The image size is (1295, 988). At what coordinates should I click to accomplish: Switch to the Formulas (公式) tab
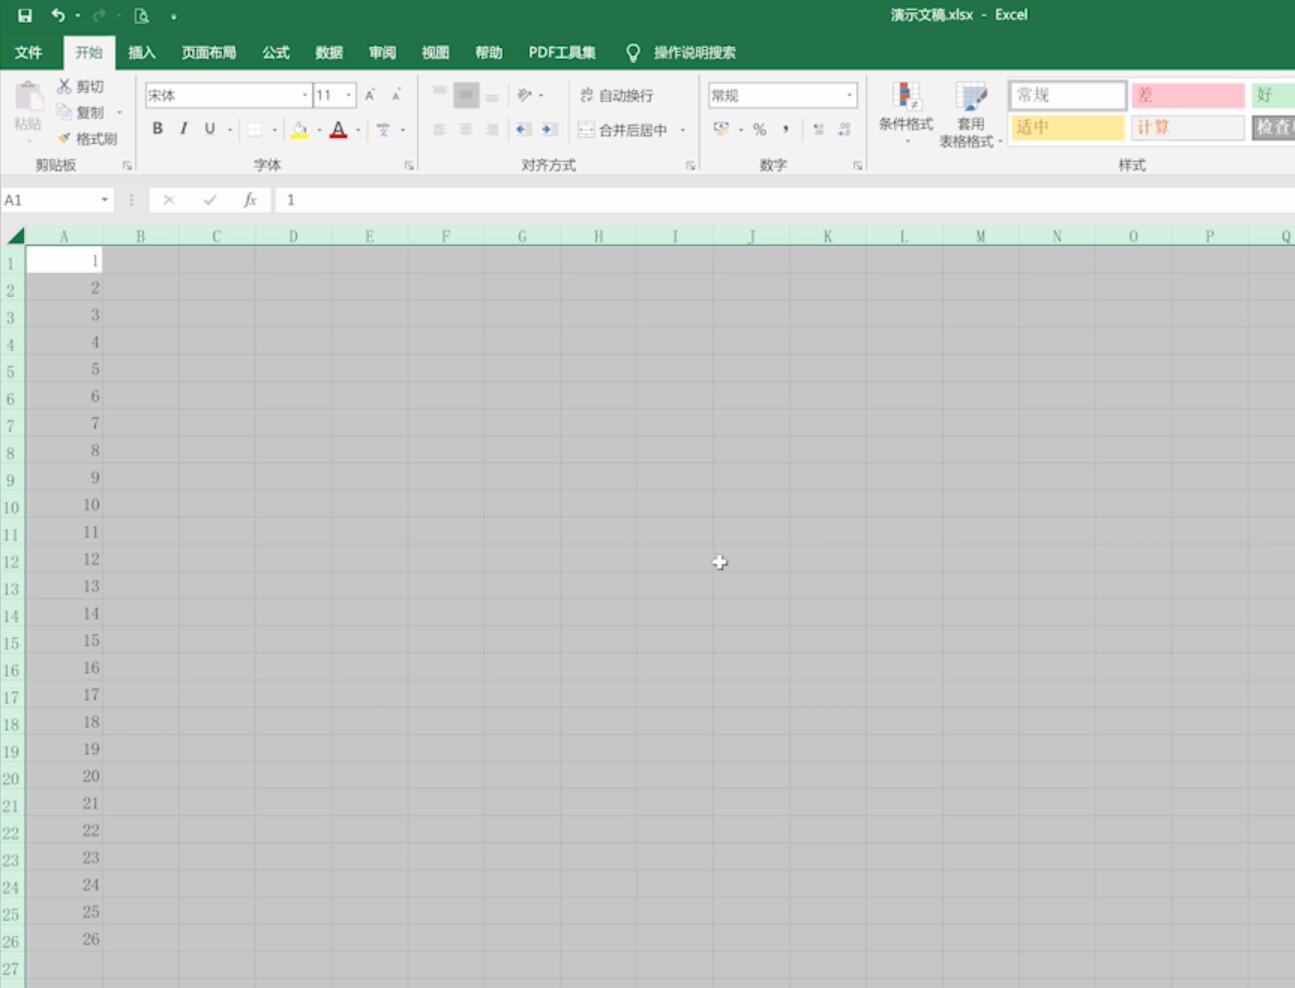tap(276, 52)
